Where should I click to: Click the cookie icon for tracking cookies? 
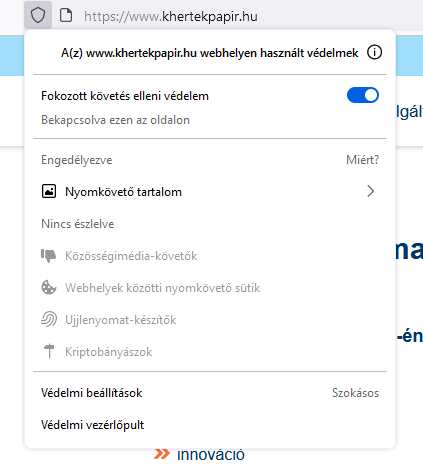tap(49, 287)
